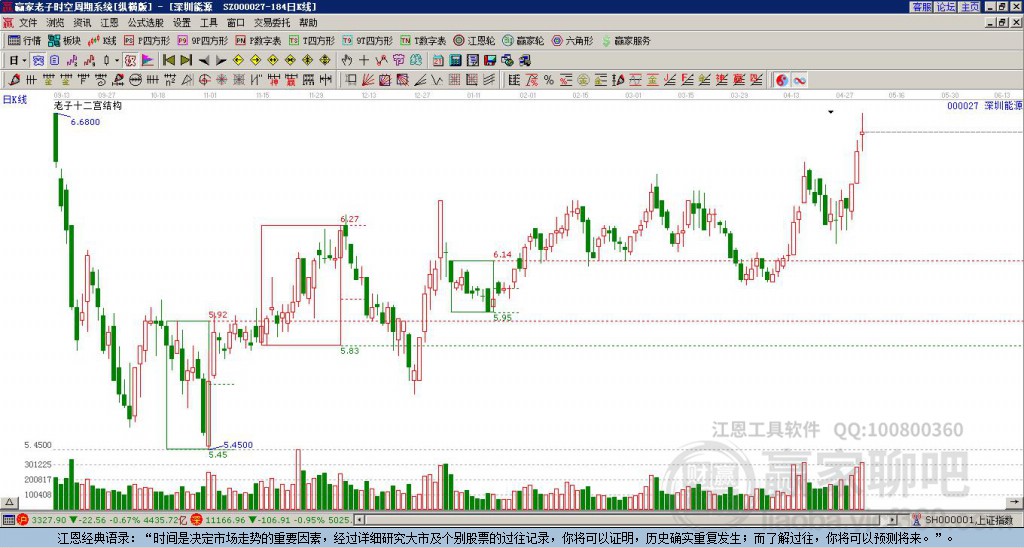Image resolution: width=1024 pixels, height=548 pixels.
Task: Expand the candlestick chart-type dropdown arrow
Action: click(x=116, y=61)
